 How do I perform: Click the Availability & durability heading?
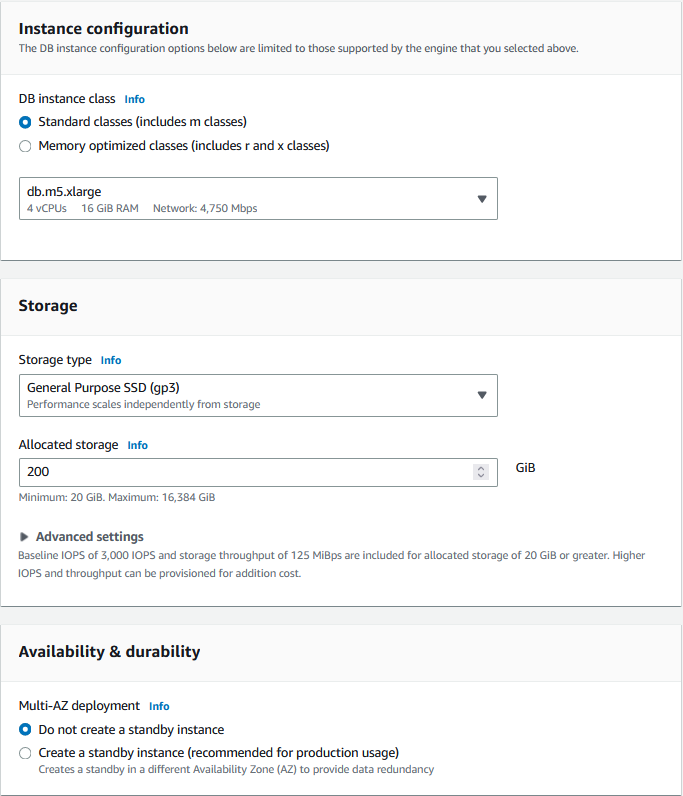tap(109, 652)
